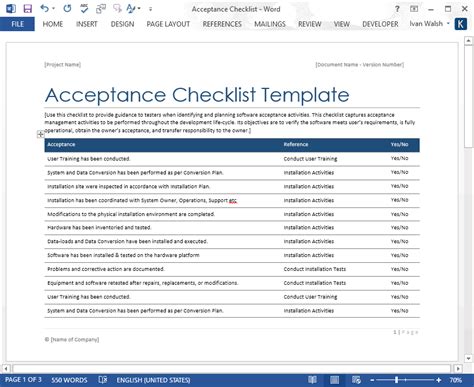Switch to Read Mode view
Screen dimensions: 474x387
[312, 380]
